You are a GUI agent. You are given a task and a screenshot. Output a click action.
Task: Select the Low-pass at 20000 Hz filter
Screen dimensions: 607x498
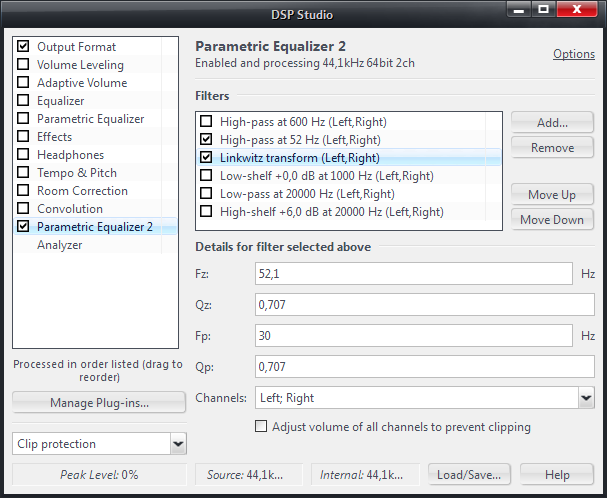coord(307,194)
